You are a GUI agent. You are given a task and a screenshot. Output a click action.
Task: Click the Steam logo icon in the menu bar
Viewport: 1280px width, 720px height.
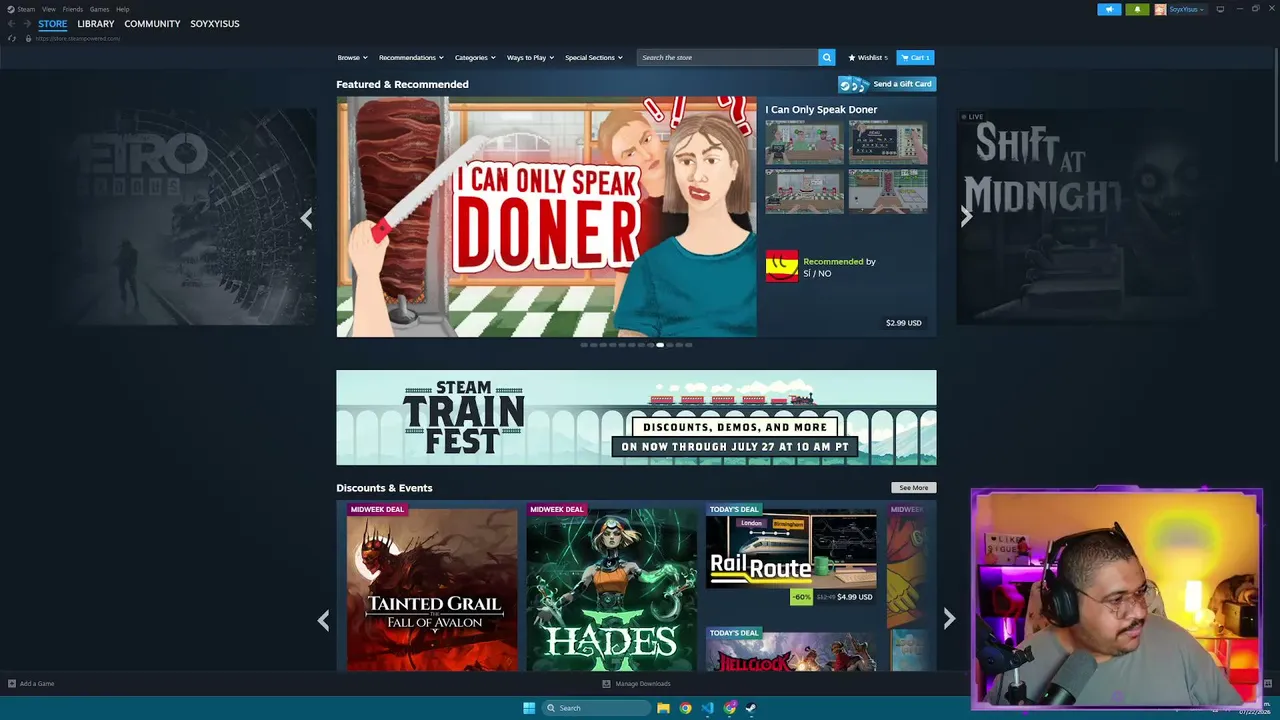click(11, 9)
